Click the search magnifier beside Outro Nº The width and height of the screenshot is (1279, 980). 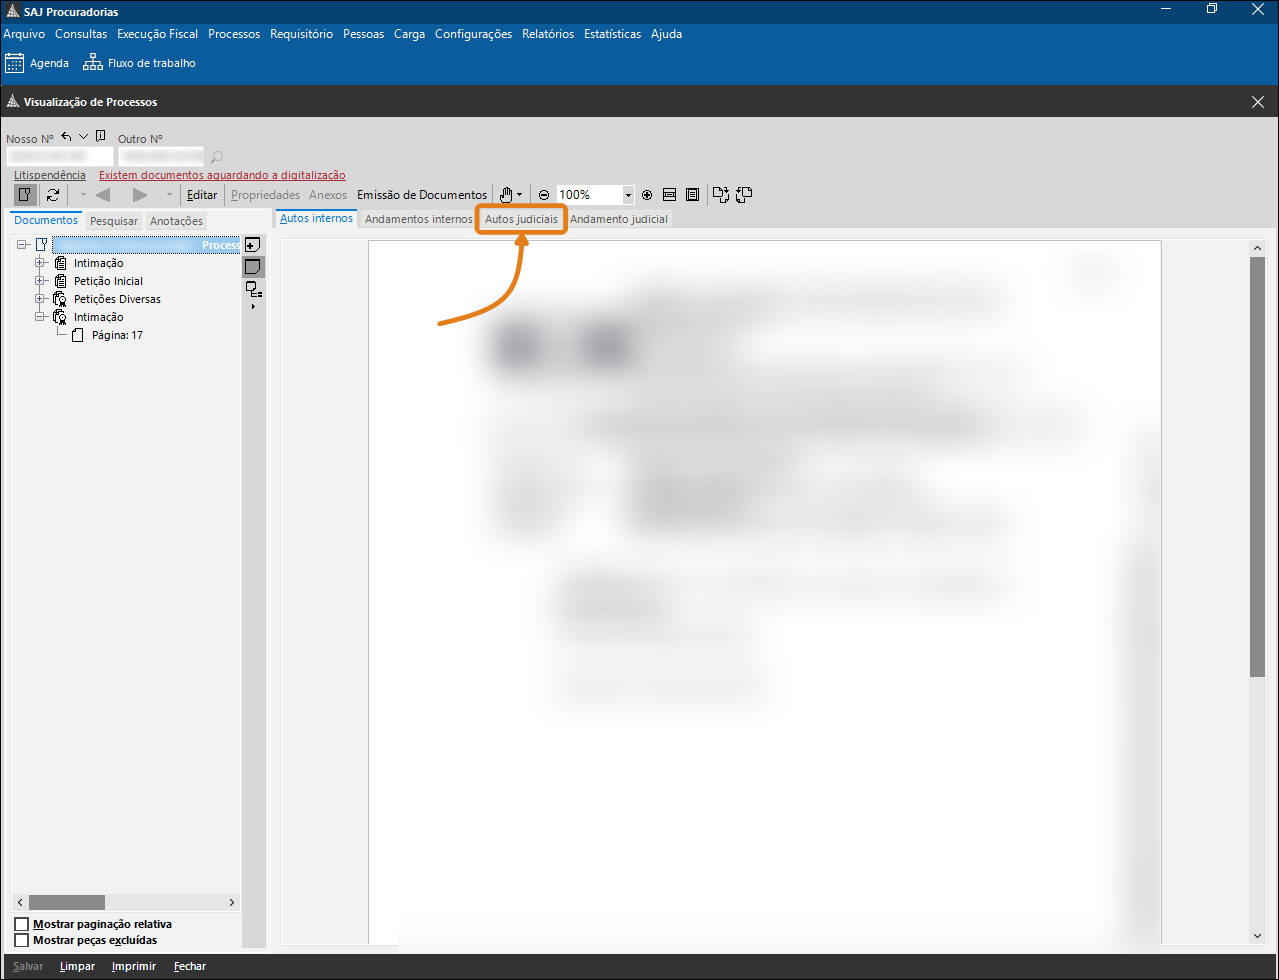217,157
